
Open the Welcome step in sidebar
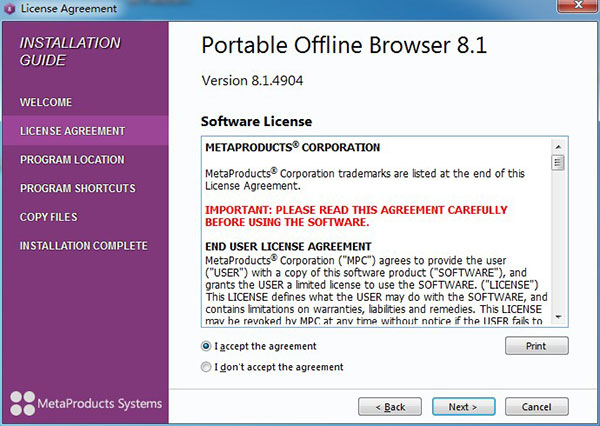(x=46, y=102)
